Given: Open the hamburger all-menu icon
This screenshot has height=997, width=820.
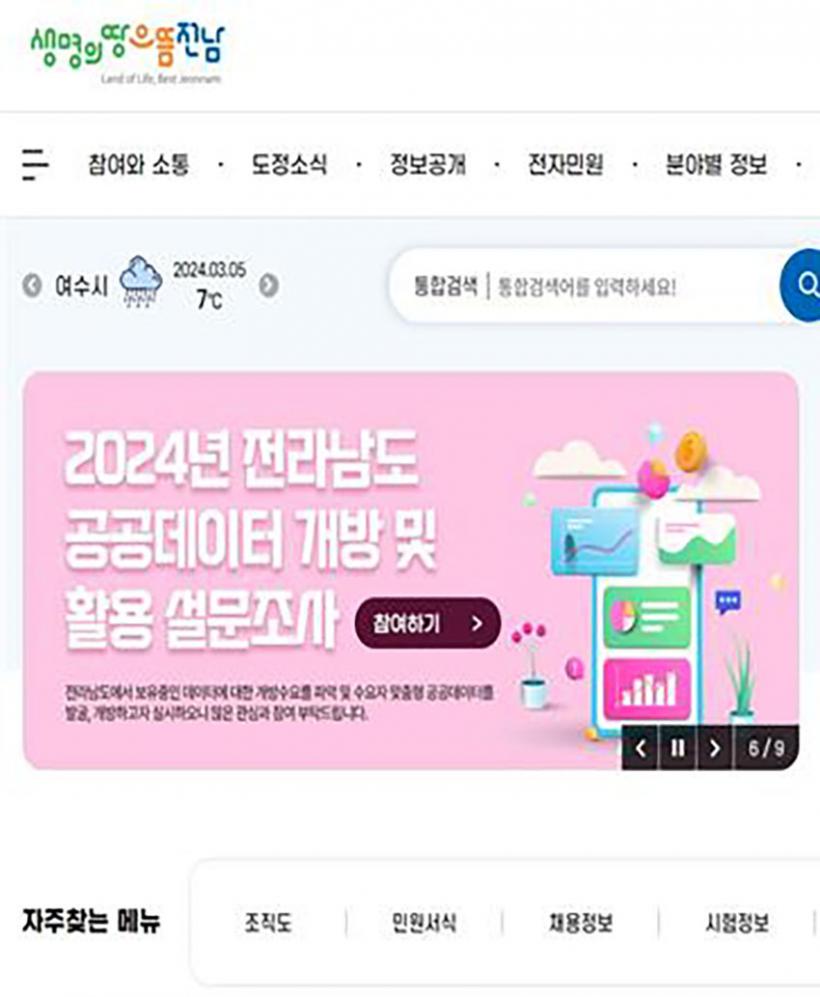Looking at the screenshot, I should pos(34,165).
